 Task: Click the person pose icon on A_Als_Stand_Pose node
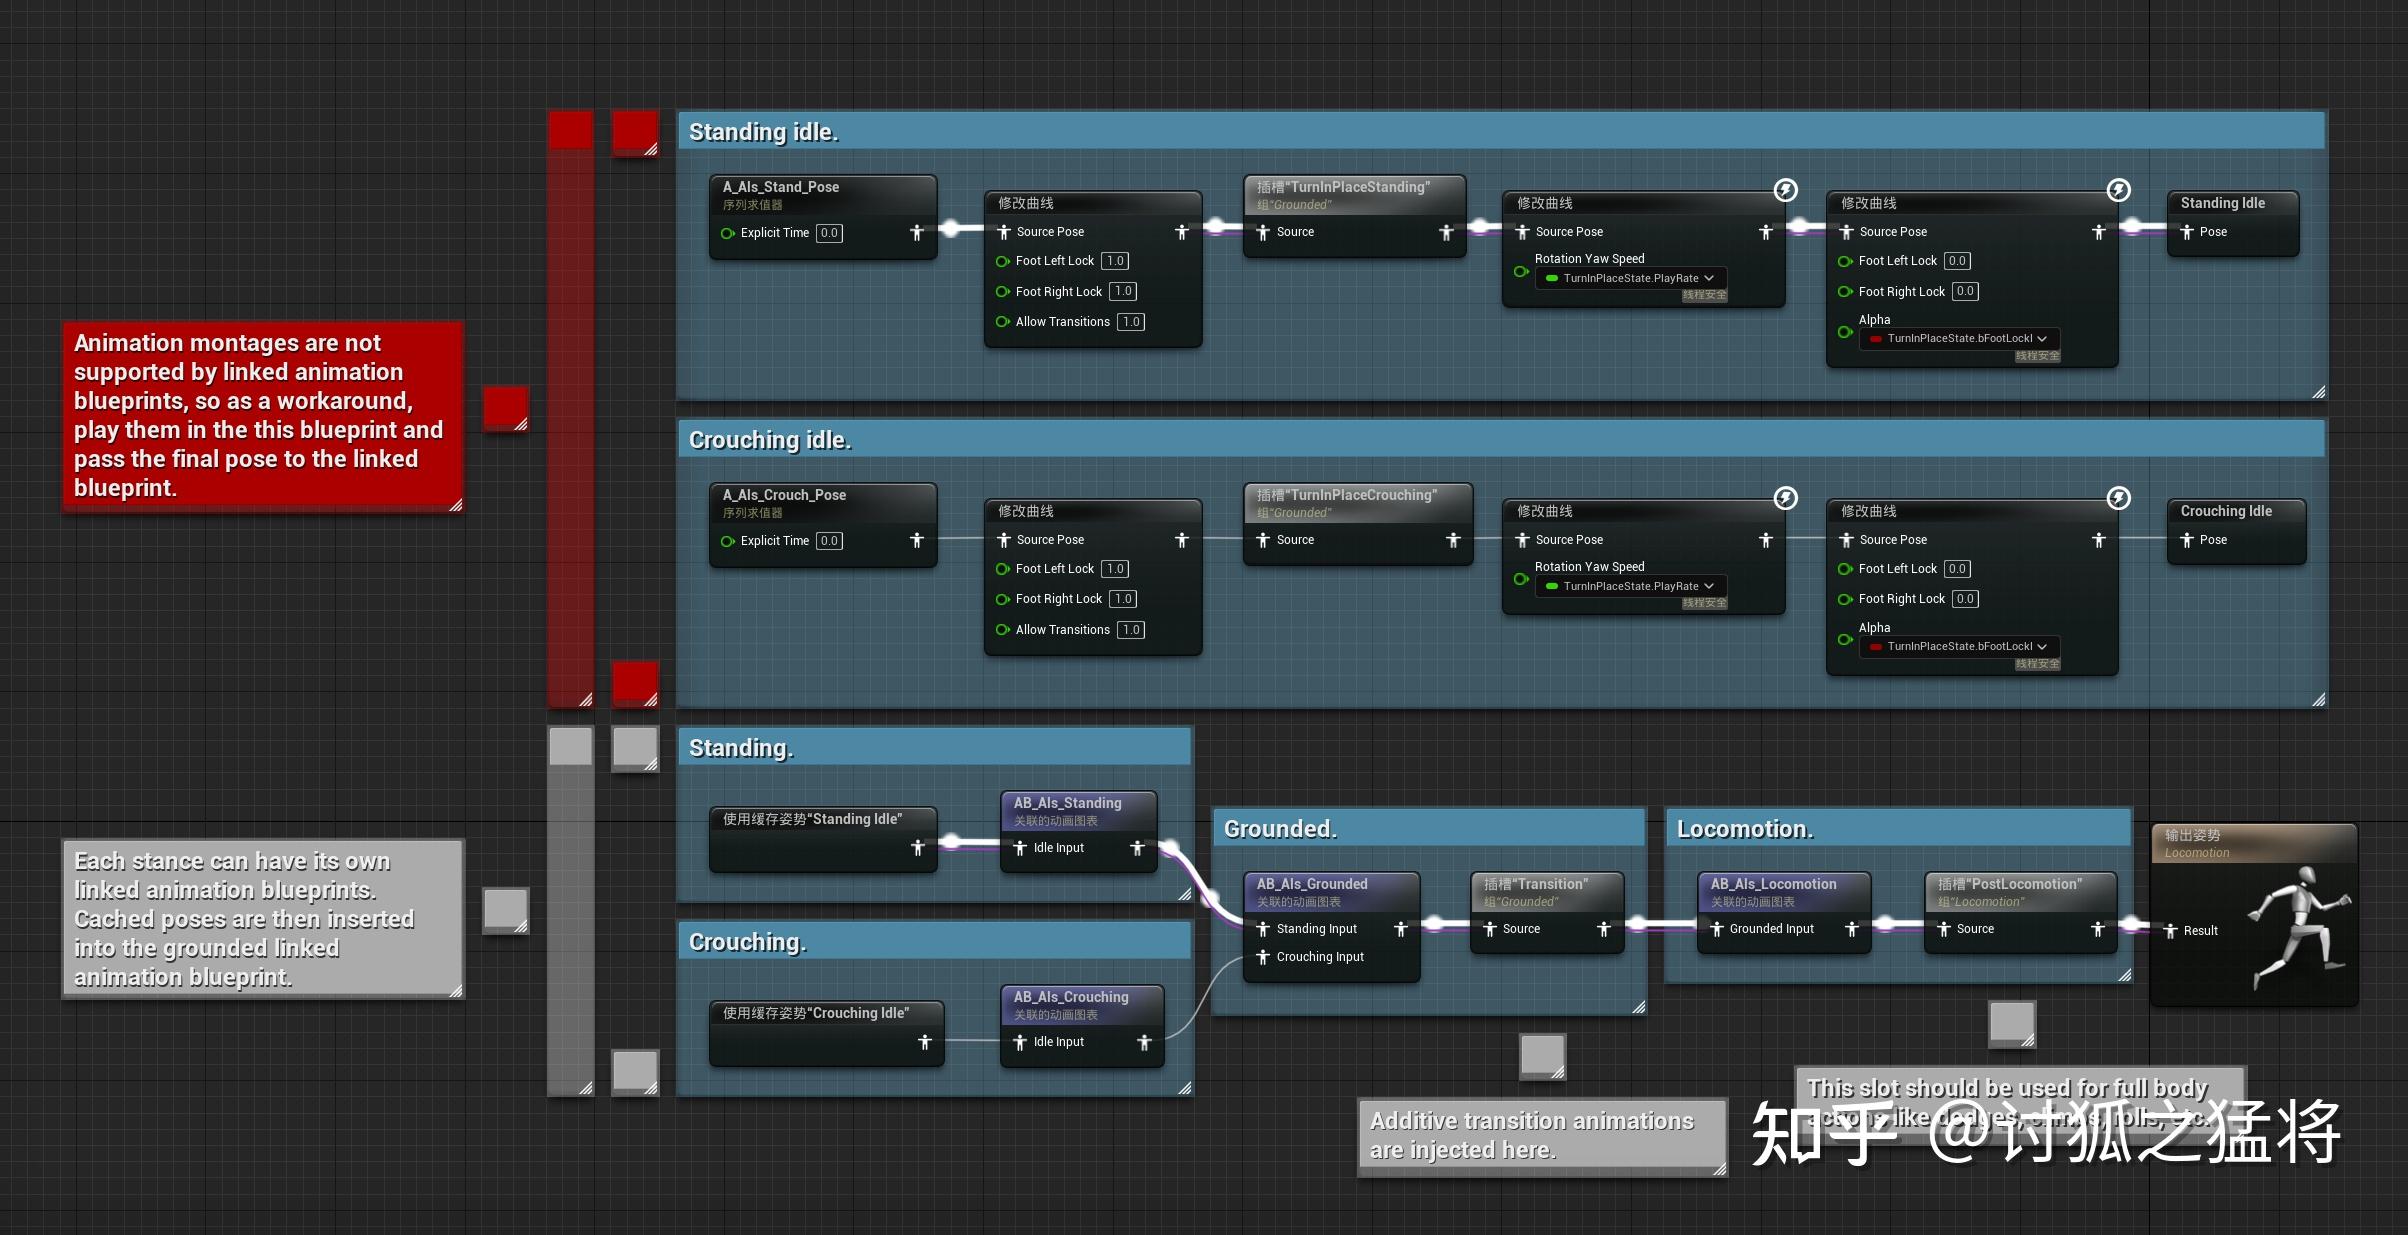[x=918, y=232]
